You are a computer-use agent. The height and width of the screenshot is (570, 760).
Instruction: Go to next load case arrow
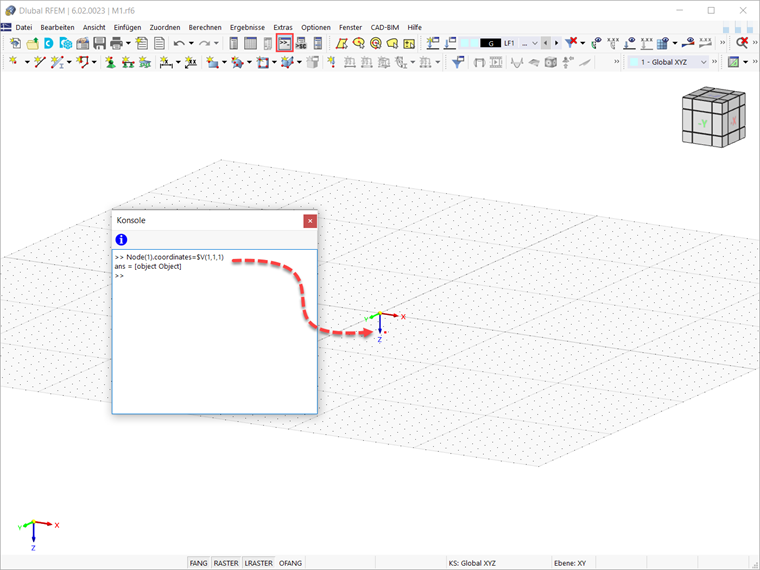[x=556, y=43]
